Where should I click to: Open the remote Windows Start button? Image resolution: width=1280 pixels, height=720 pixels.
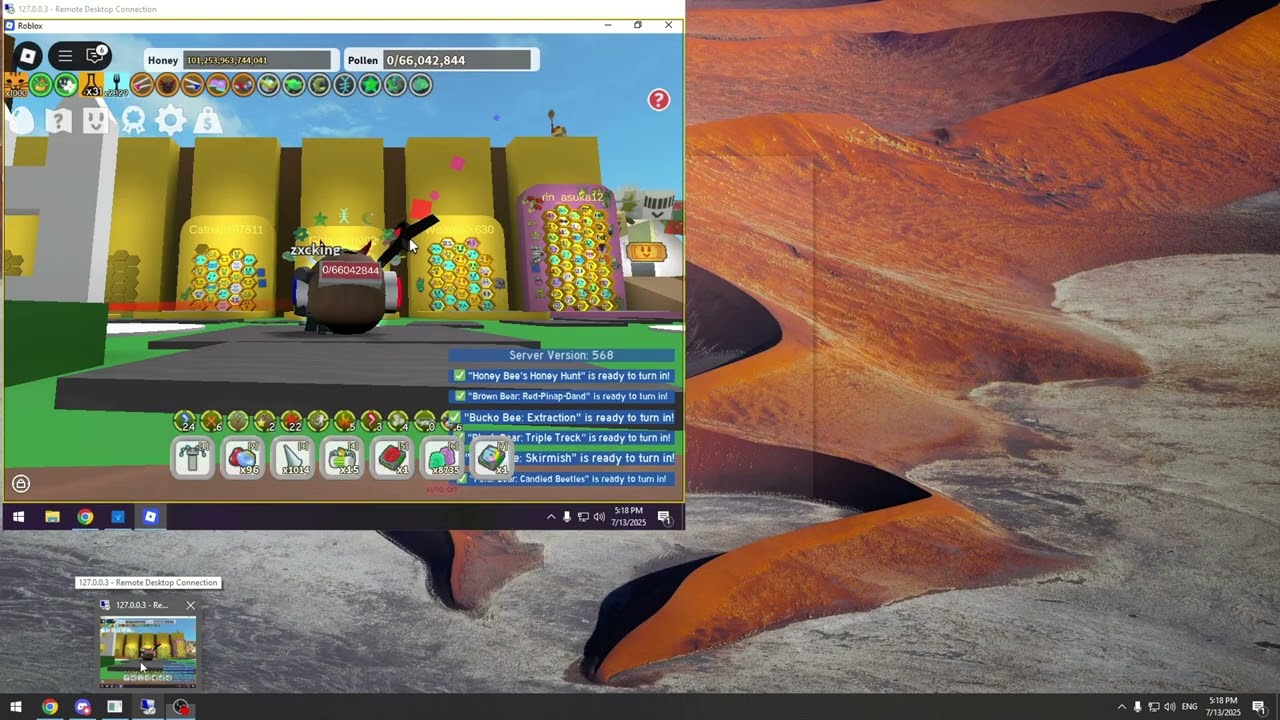[x=17, y=517]
